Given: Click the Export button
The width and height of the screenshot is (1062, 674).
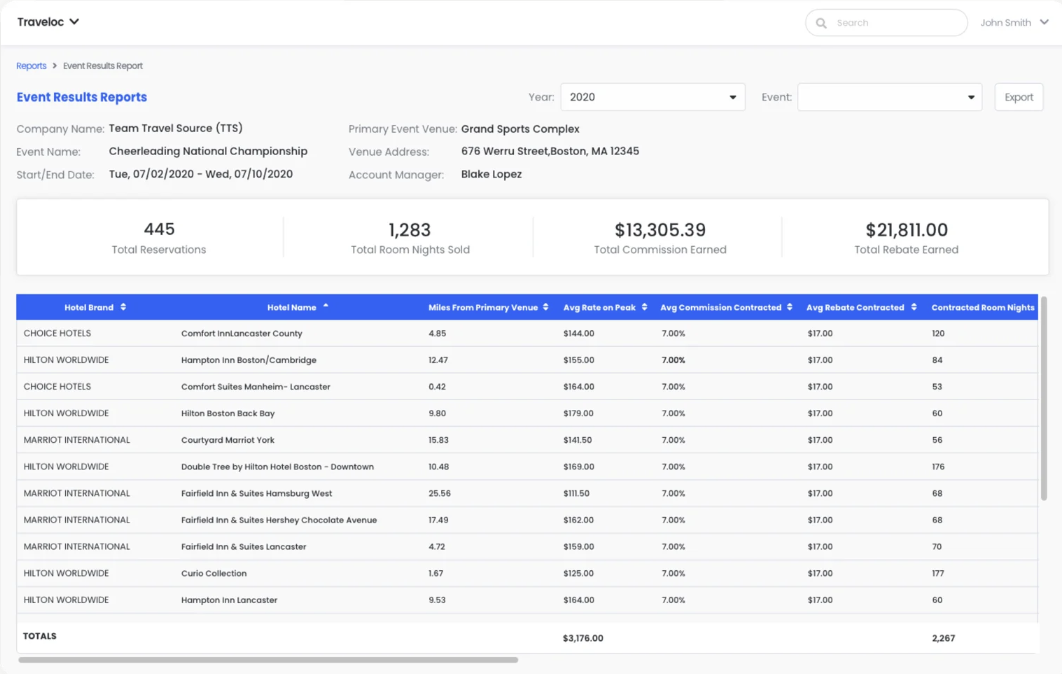Looking at the screenshot, I should [x=1018, y=97].
